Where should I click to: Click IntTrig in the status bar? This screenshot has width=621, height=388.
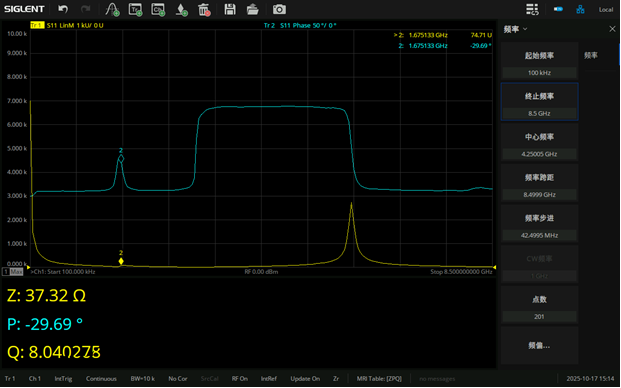[63, 378]
